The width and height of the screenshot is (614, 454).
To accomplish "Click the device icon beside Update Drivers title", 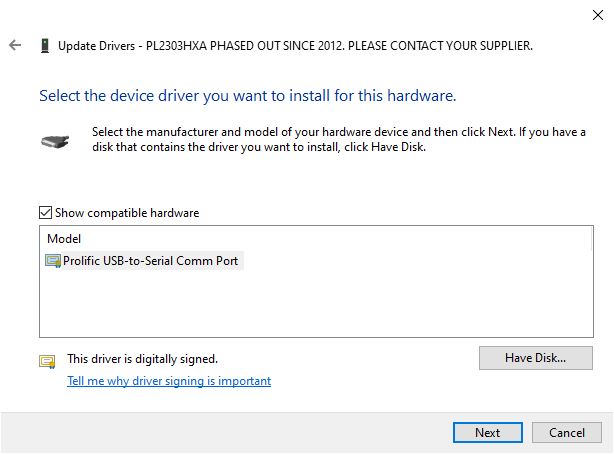I will click(44, 46).
